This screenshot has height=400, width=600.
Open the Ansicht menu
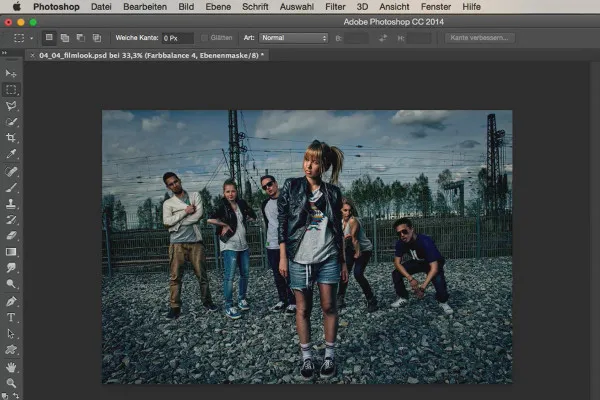394,7
